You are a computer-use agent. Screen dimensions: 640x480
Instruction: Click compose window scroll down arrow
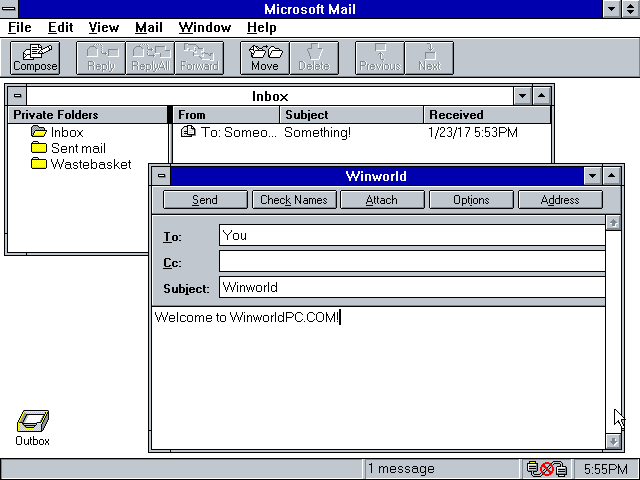pyautogui.click(x=613, y=441)
